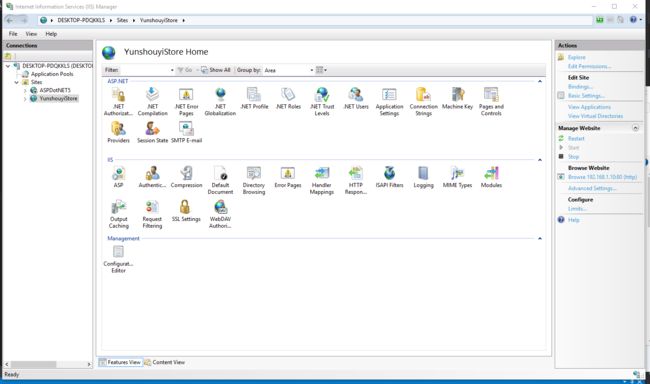Open .NET Authorization Rules feature
This screenshot has height=384, width=650.
pyautogui.click(x=118, y=102)
